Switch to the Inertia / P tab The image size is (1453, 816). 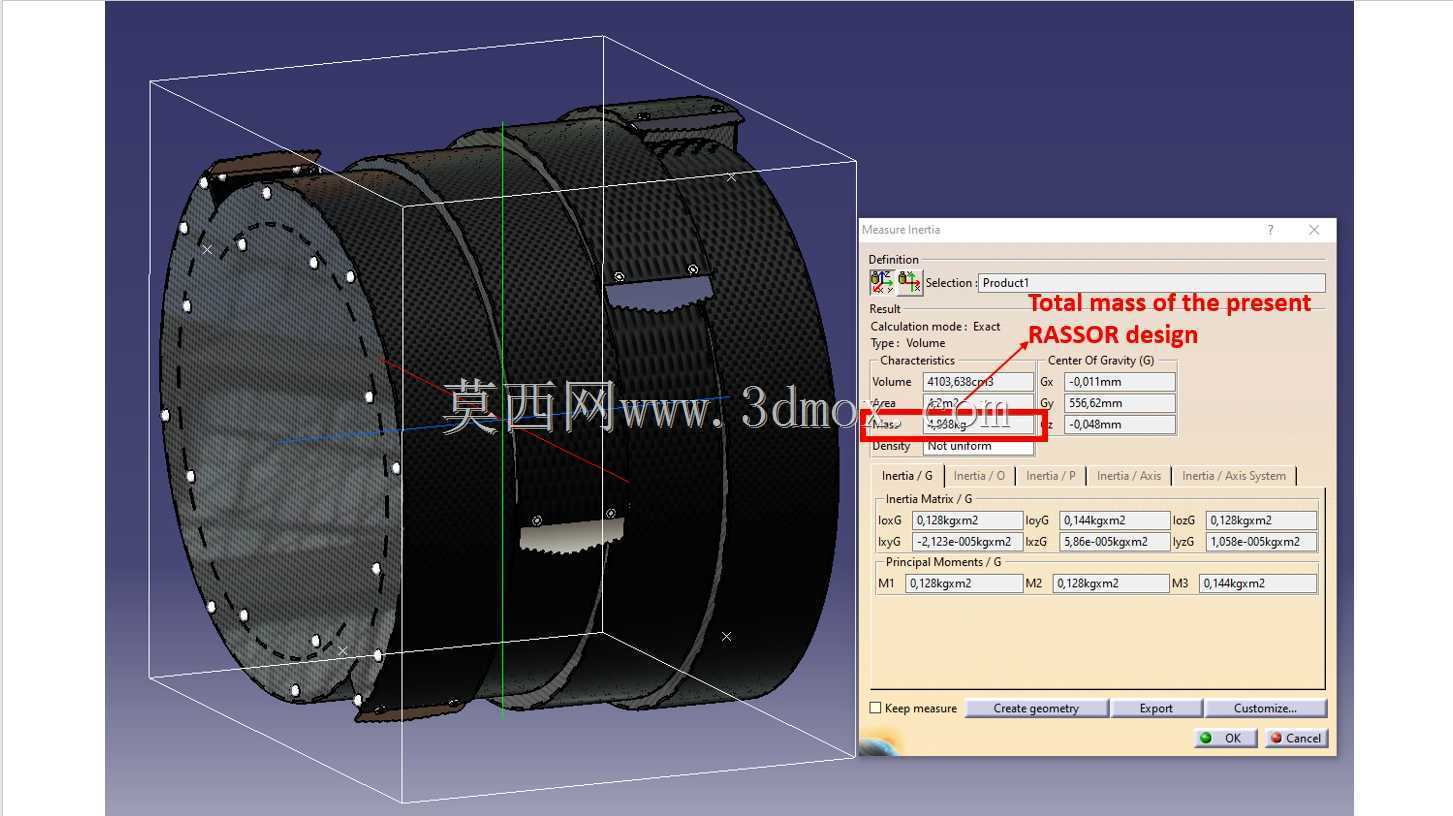tap(1050, 476)
